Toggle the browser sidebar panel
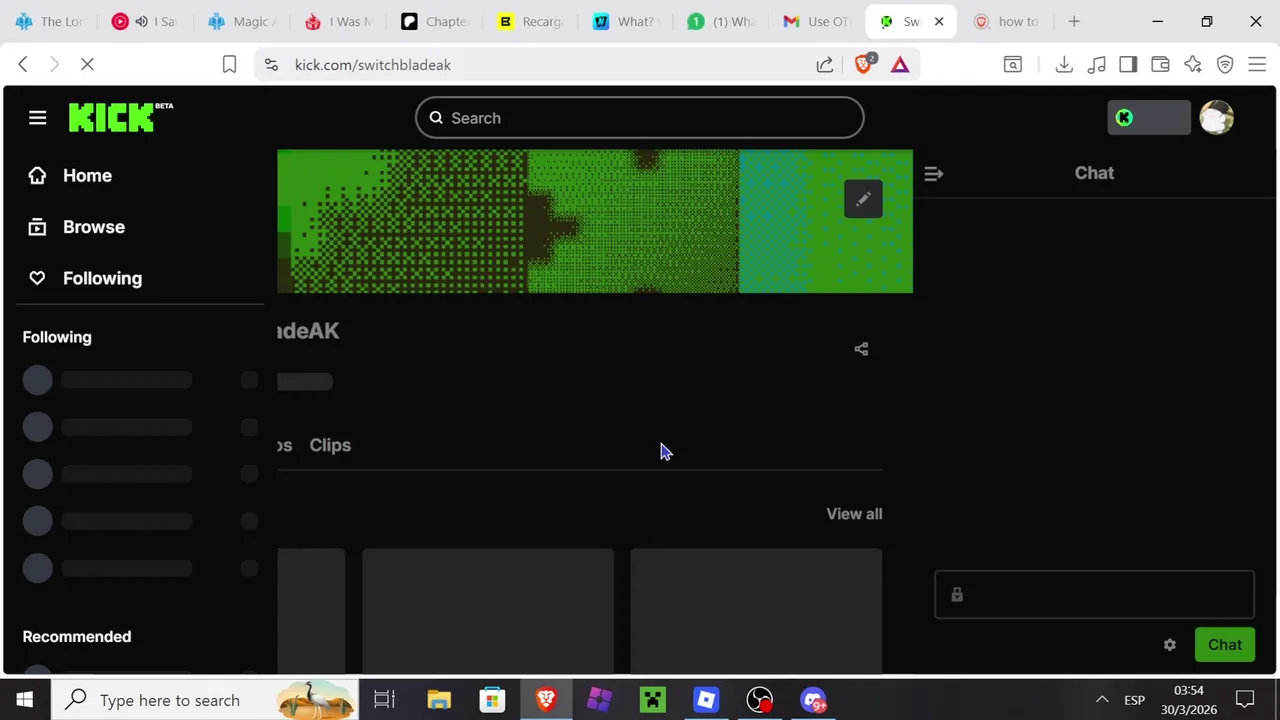 tap(1128, 65)
